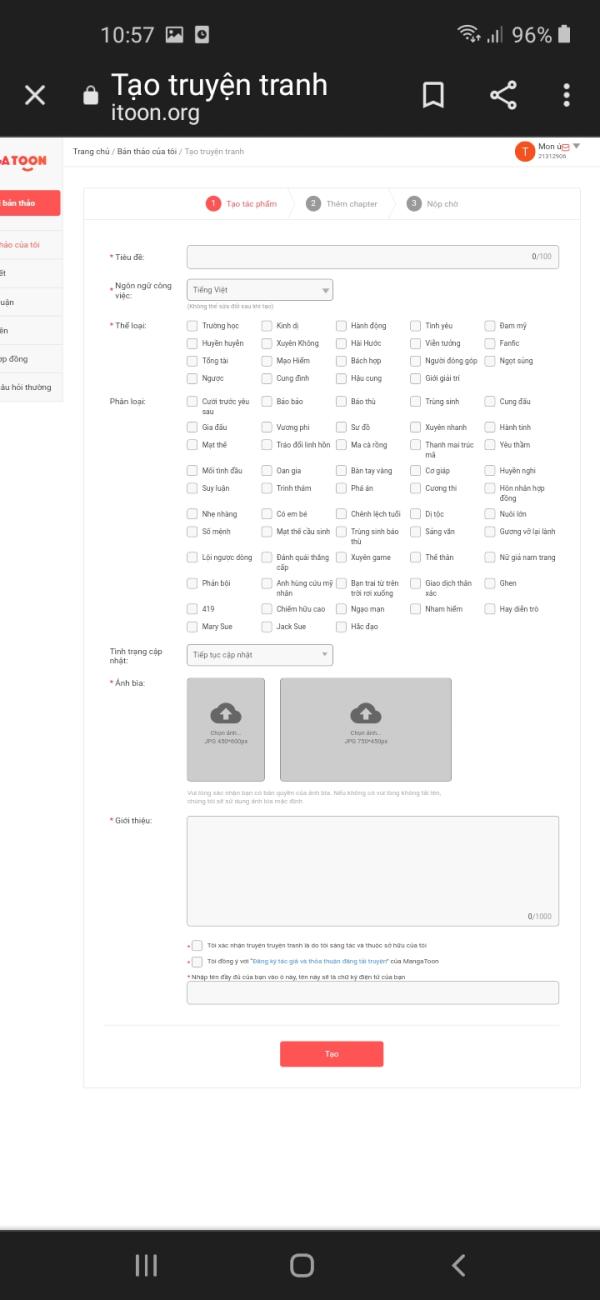Viewport: 600px width, 1300px height.
Task: Tap the Android home button
Action: pos(301,1265)
